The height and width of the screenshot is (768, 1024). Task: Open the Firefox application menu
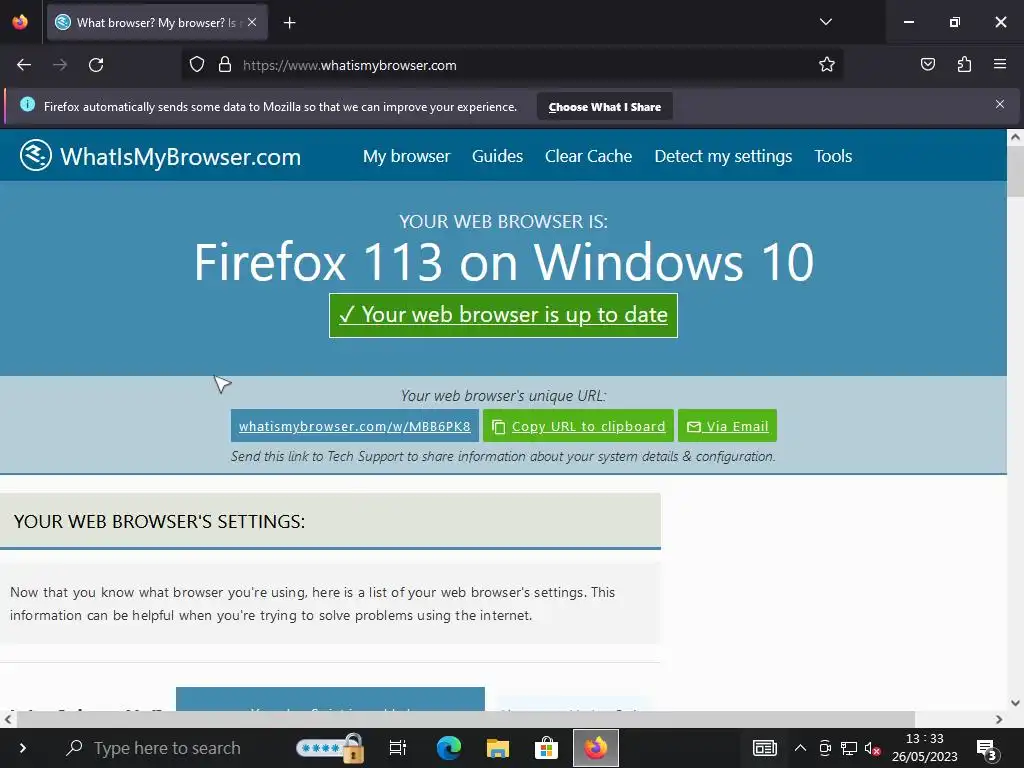tap(1000, 65)
